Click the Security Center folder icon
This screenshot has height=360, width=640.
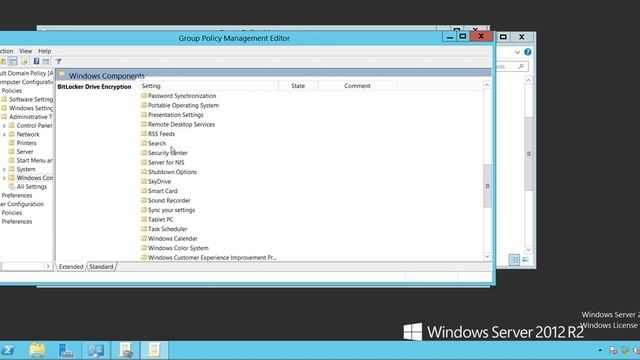click(144, 153)
